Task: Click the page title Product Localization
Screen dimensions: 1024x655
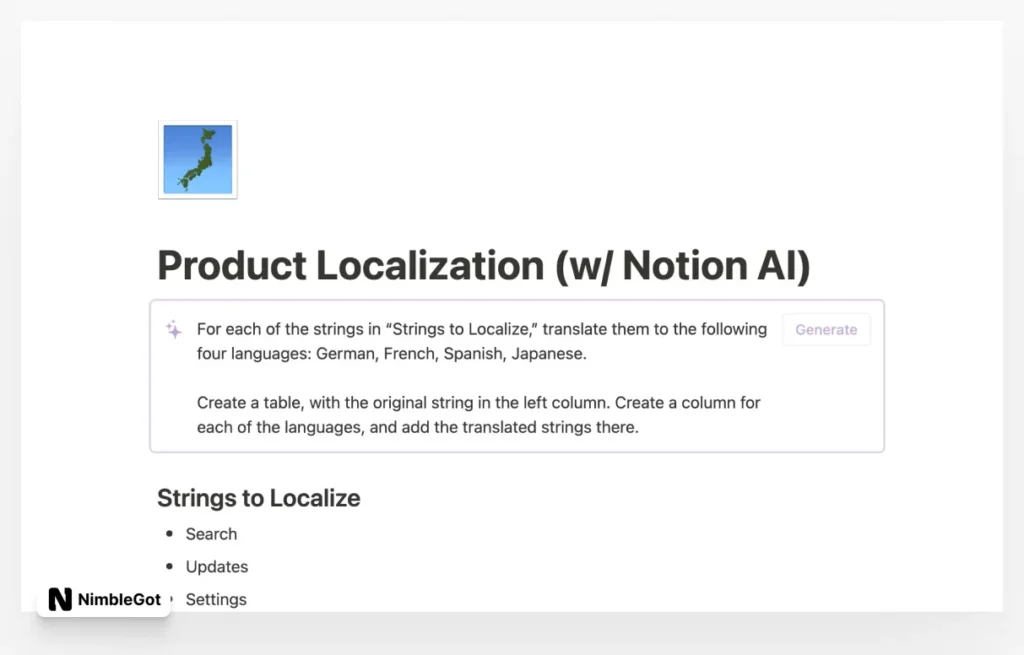Action: [483, 266]
